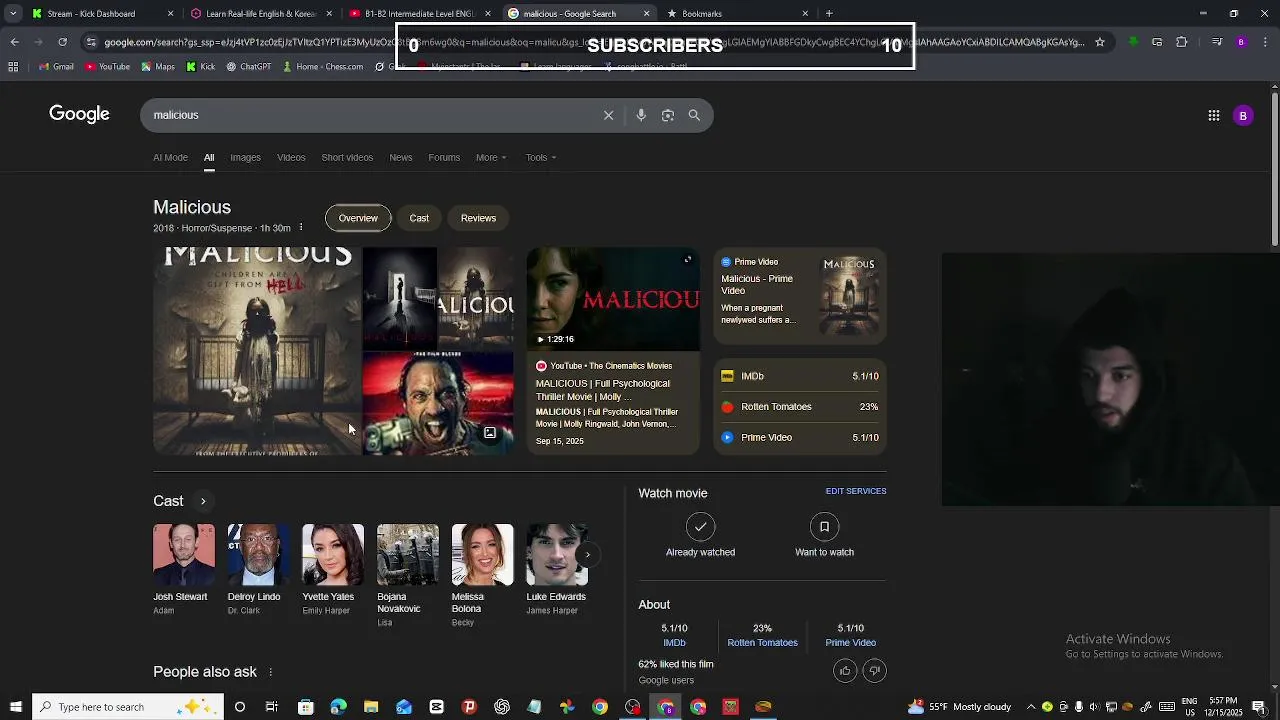Expand the More search filters dropdown

491,157
